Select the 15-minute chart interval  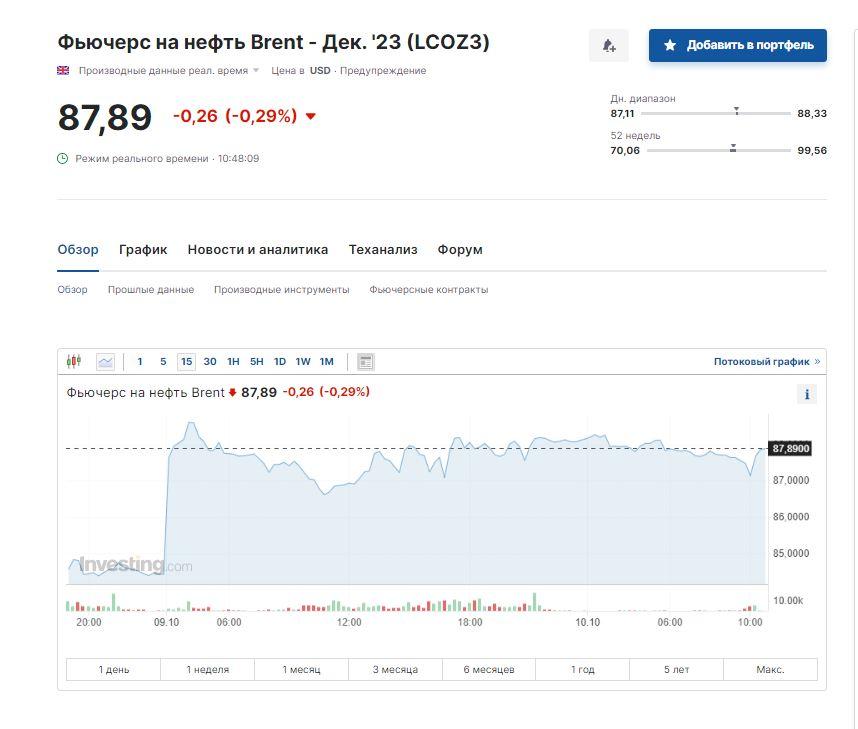186,362
